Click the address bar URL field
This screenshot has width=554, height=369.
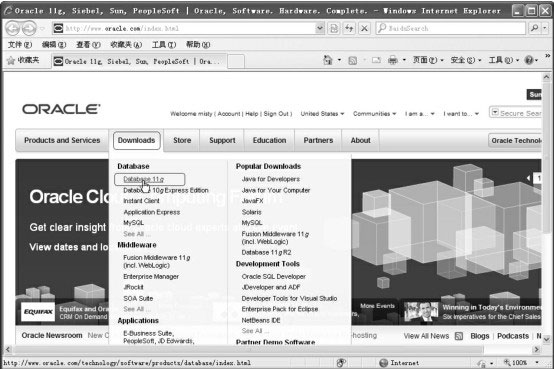[x=184, y=28]
